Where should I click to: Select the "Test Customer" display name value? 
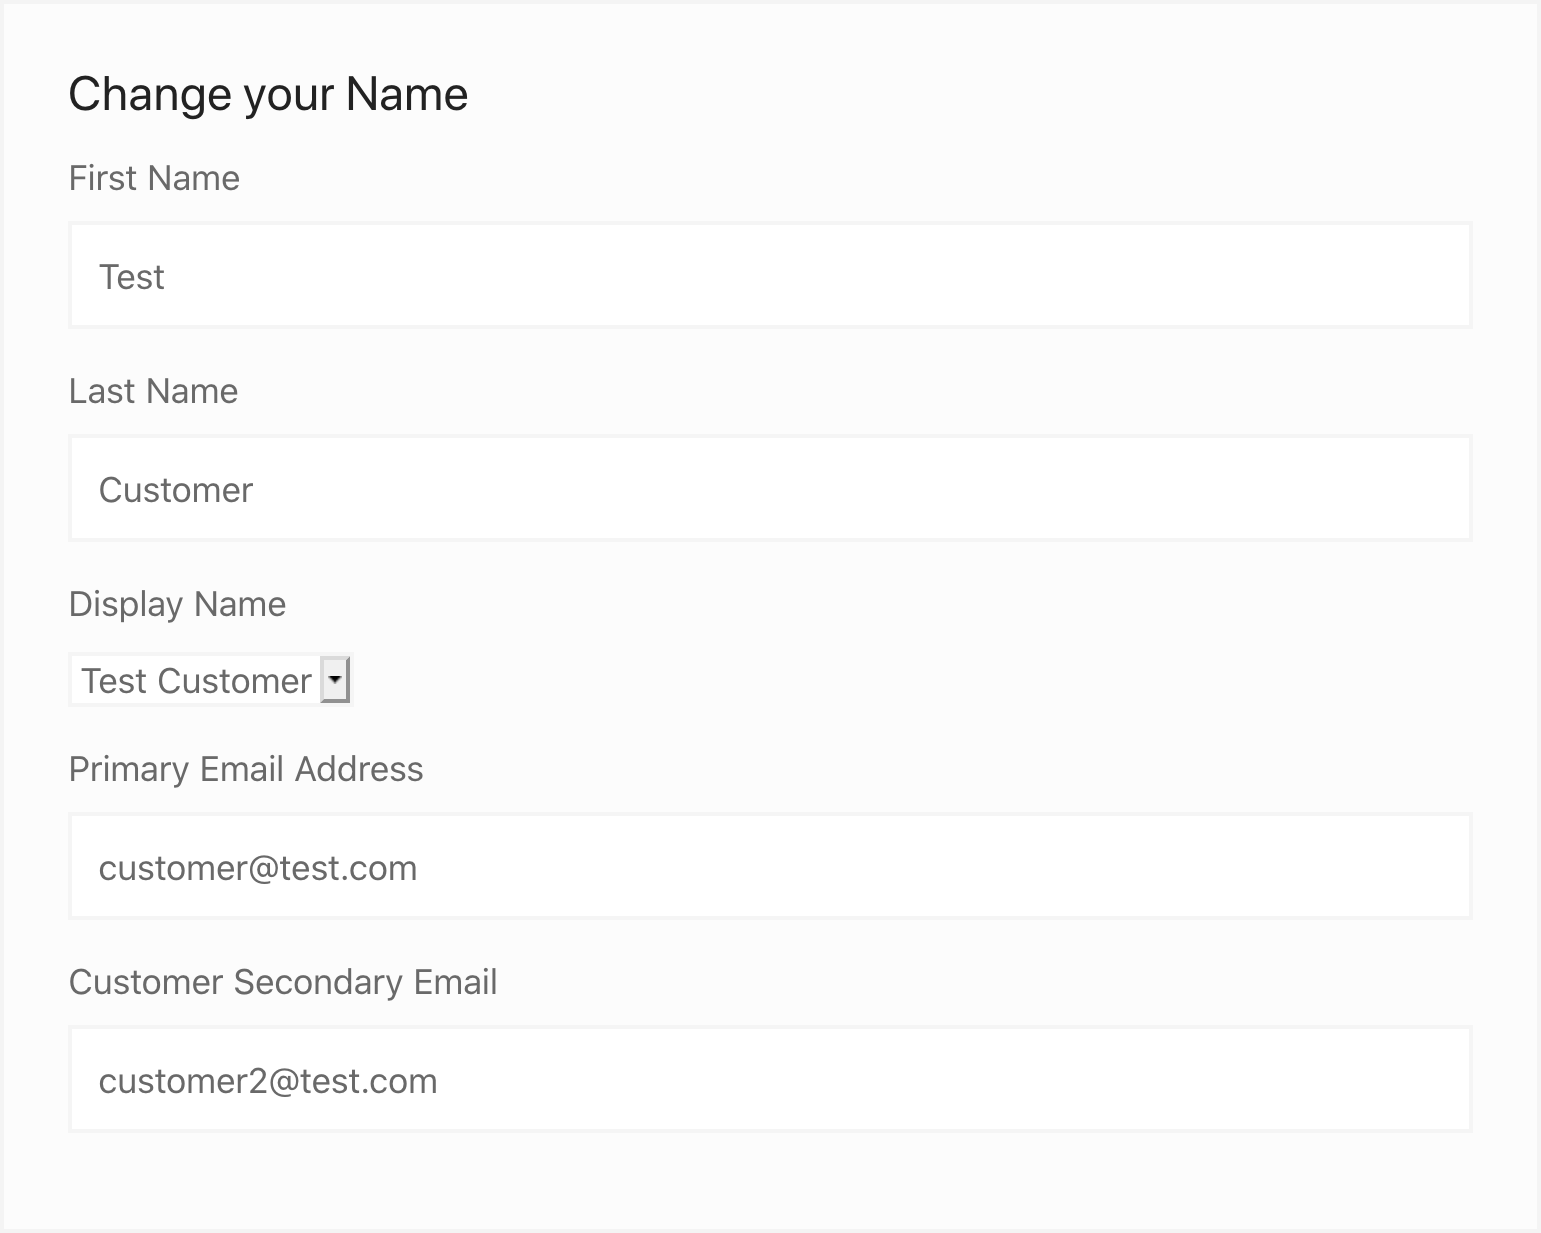click(196, 681)
